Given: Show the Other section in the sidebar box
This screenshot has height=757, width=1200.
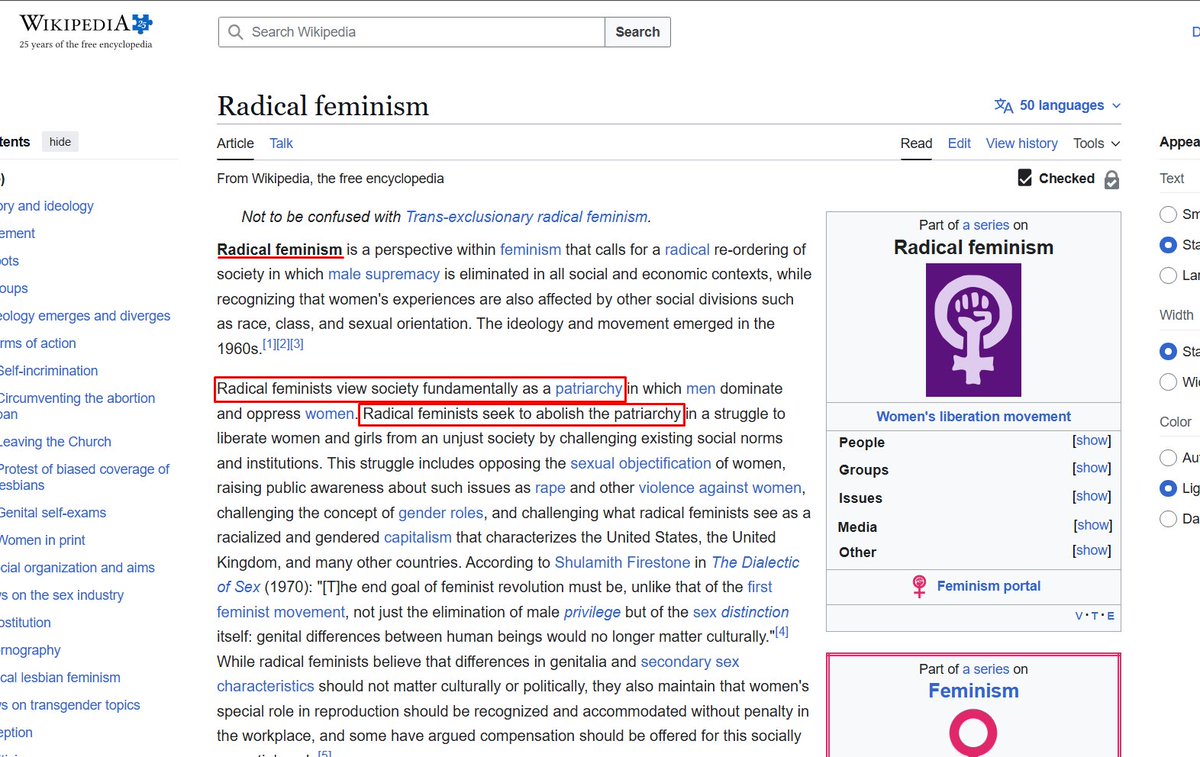Looking at the screenshot, I should pyautogui.click(x=1091, y=550).
